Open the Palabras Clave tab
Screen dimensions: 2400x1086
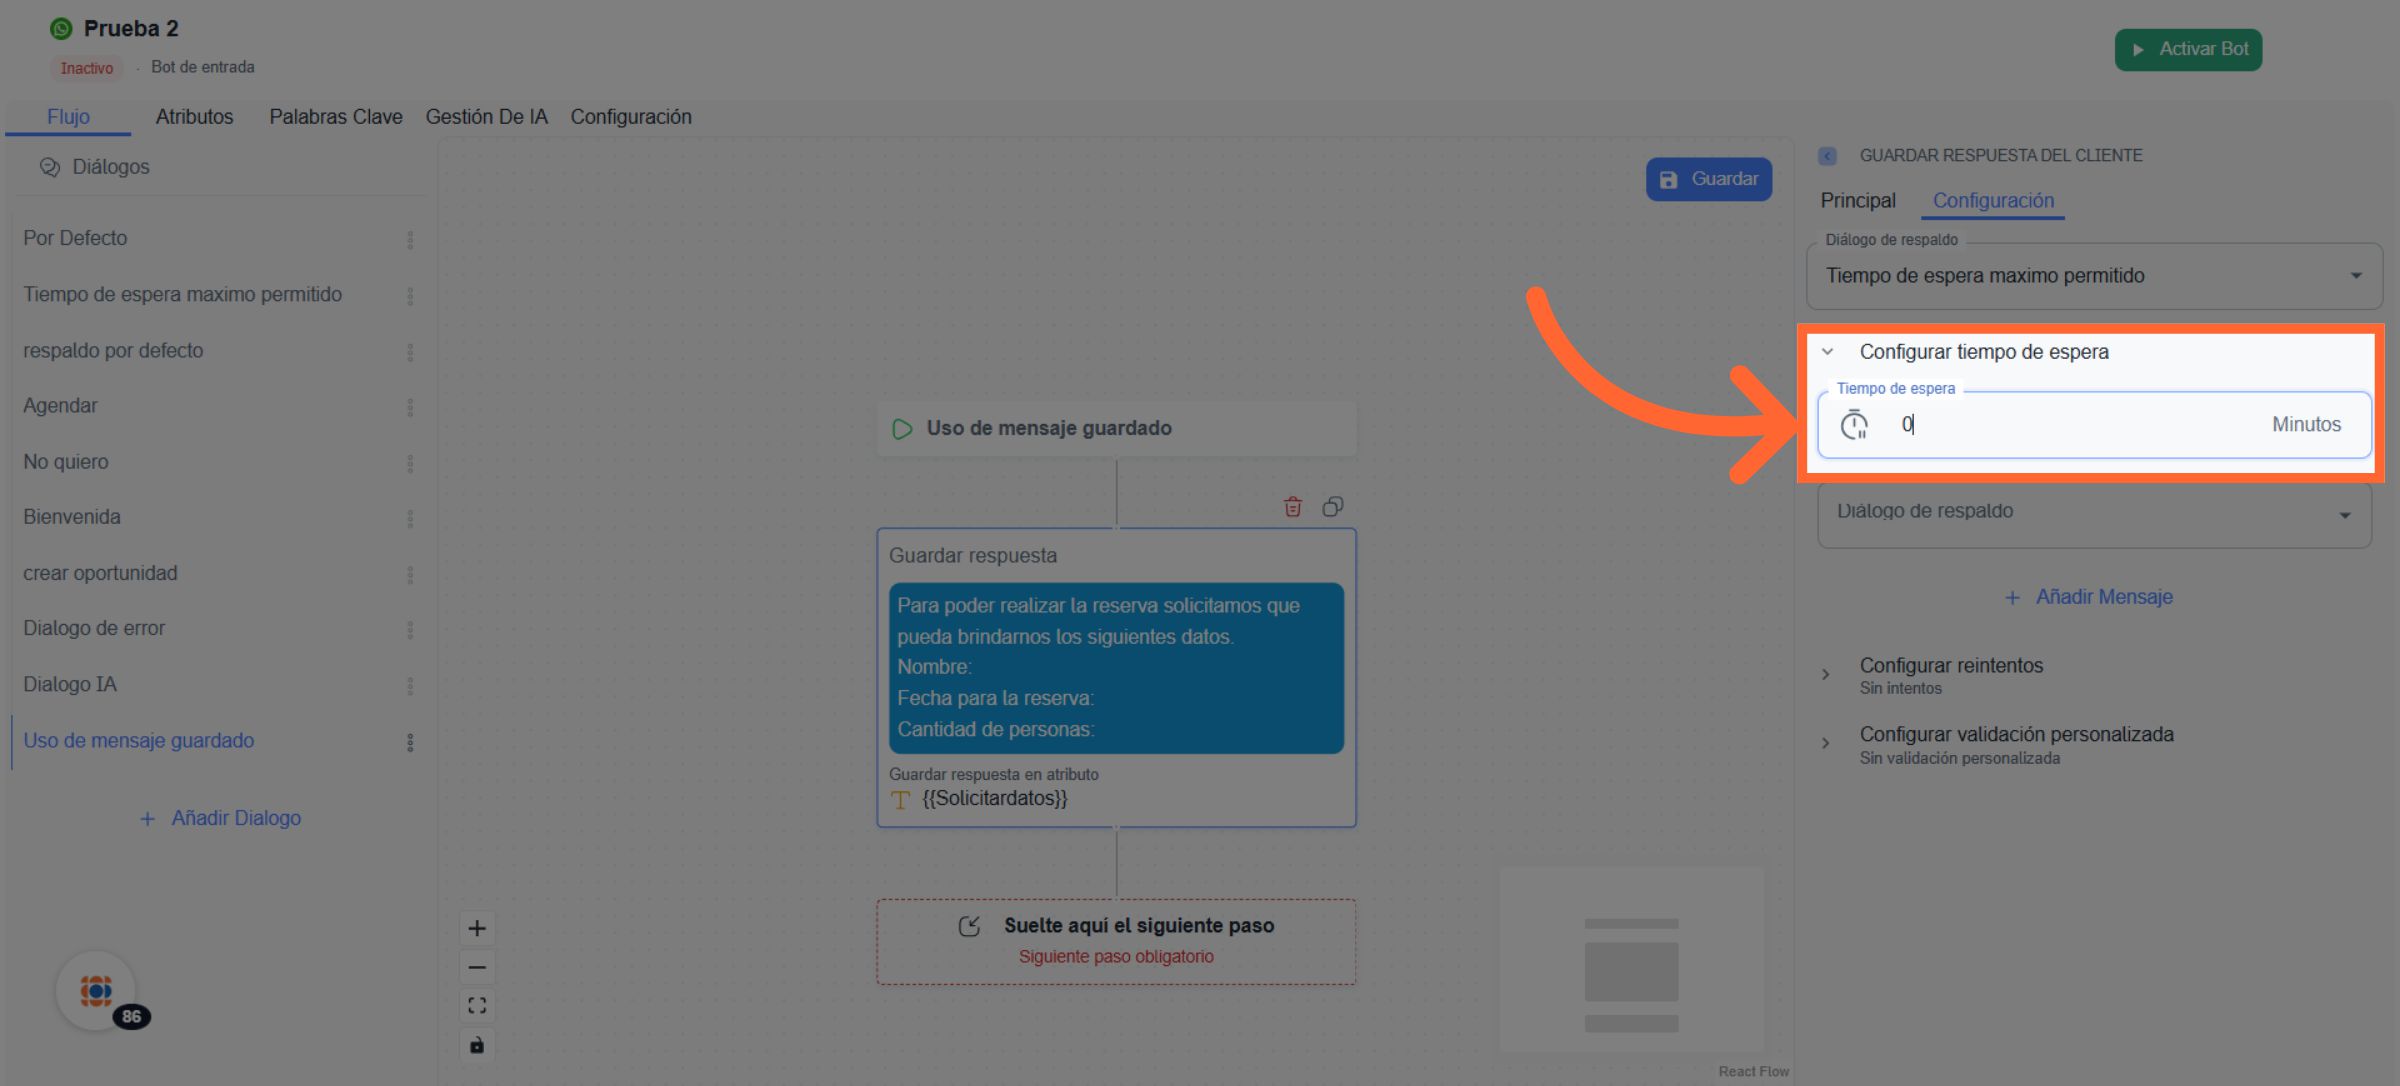tap(335, 117)
